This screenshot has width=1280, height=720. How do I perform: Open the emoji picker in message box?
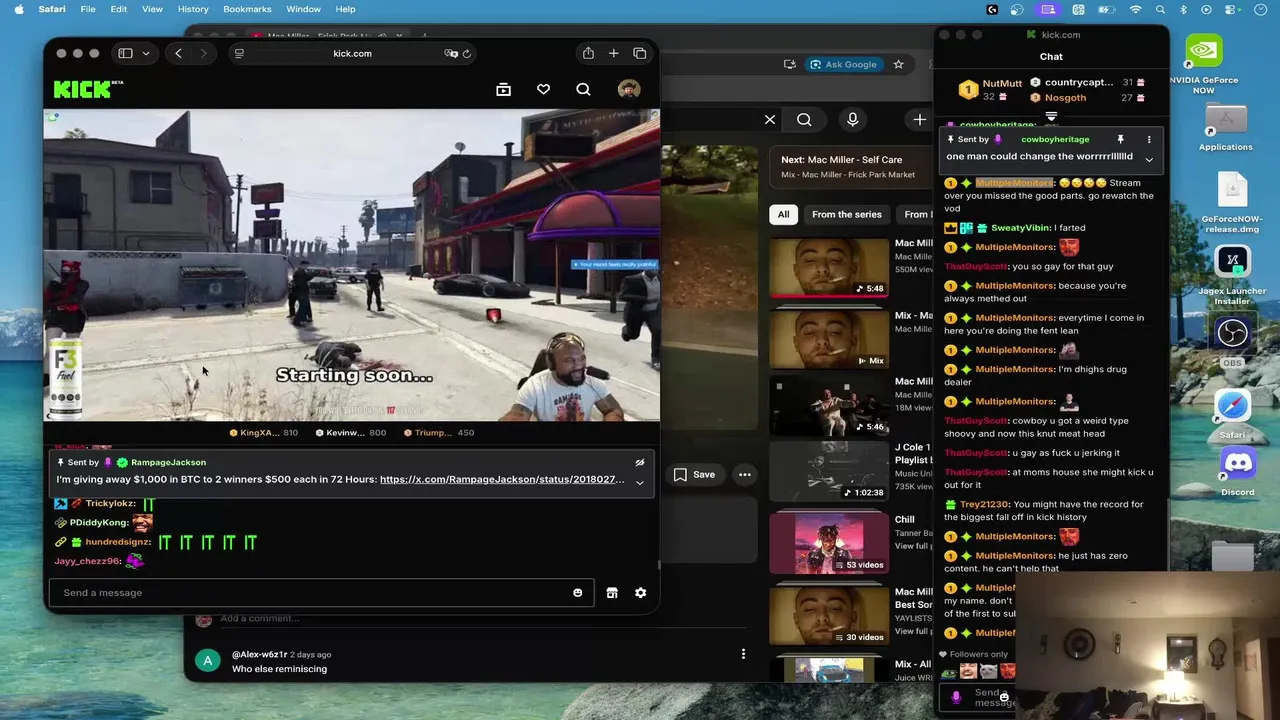pyautogui.click(x=577, y=593)
